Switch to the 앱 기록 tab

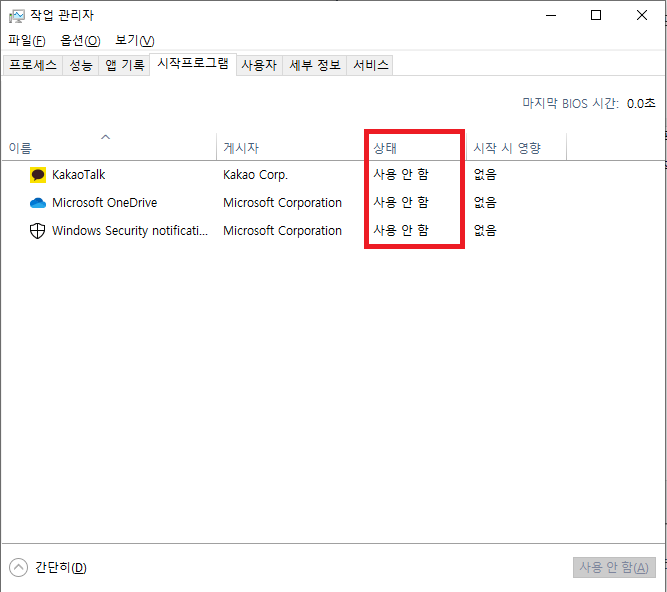(x=125, y=65)
